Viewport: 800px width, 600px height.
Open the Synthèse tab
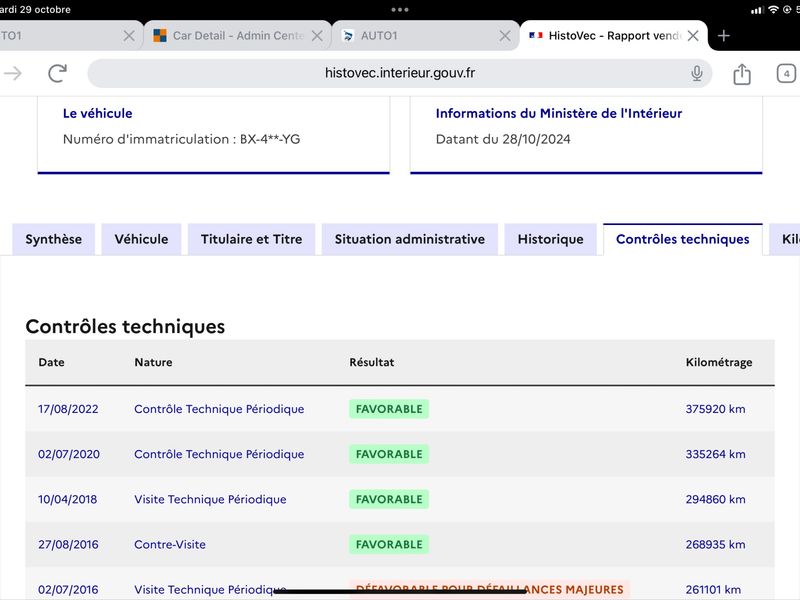54,239
